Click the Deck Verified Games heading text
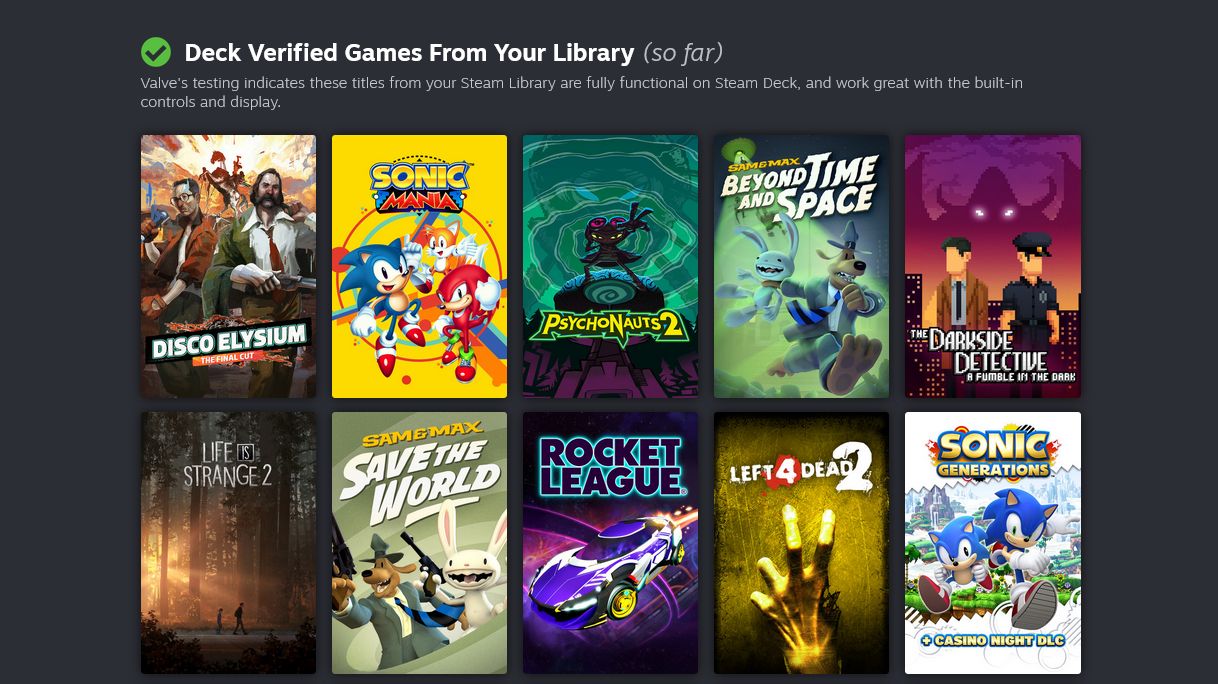The image size is (1218, 684). point(409,52)
